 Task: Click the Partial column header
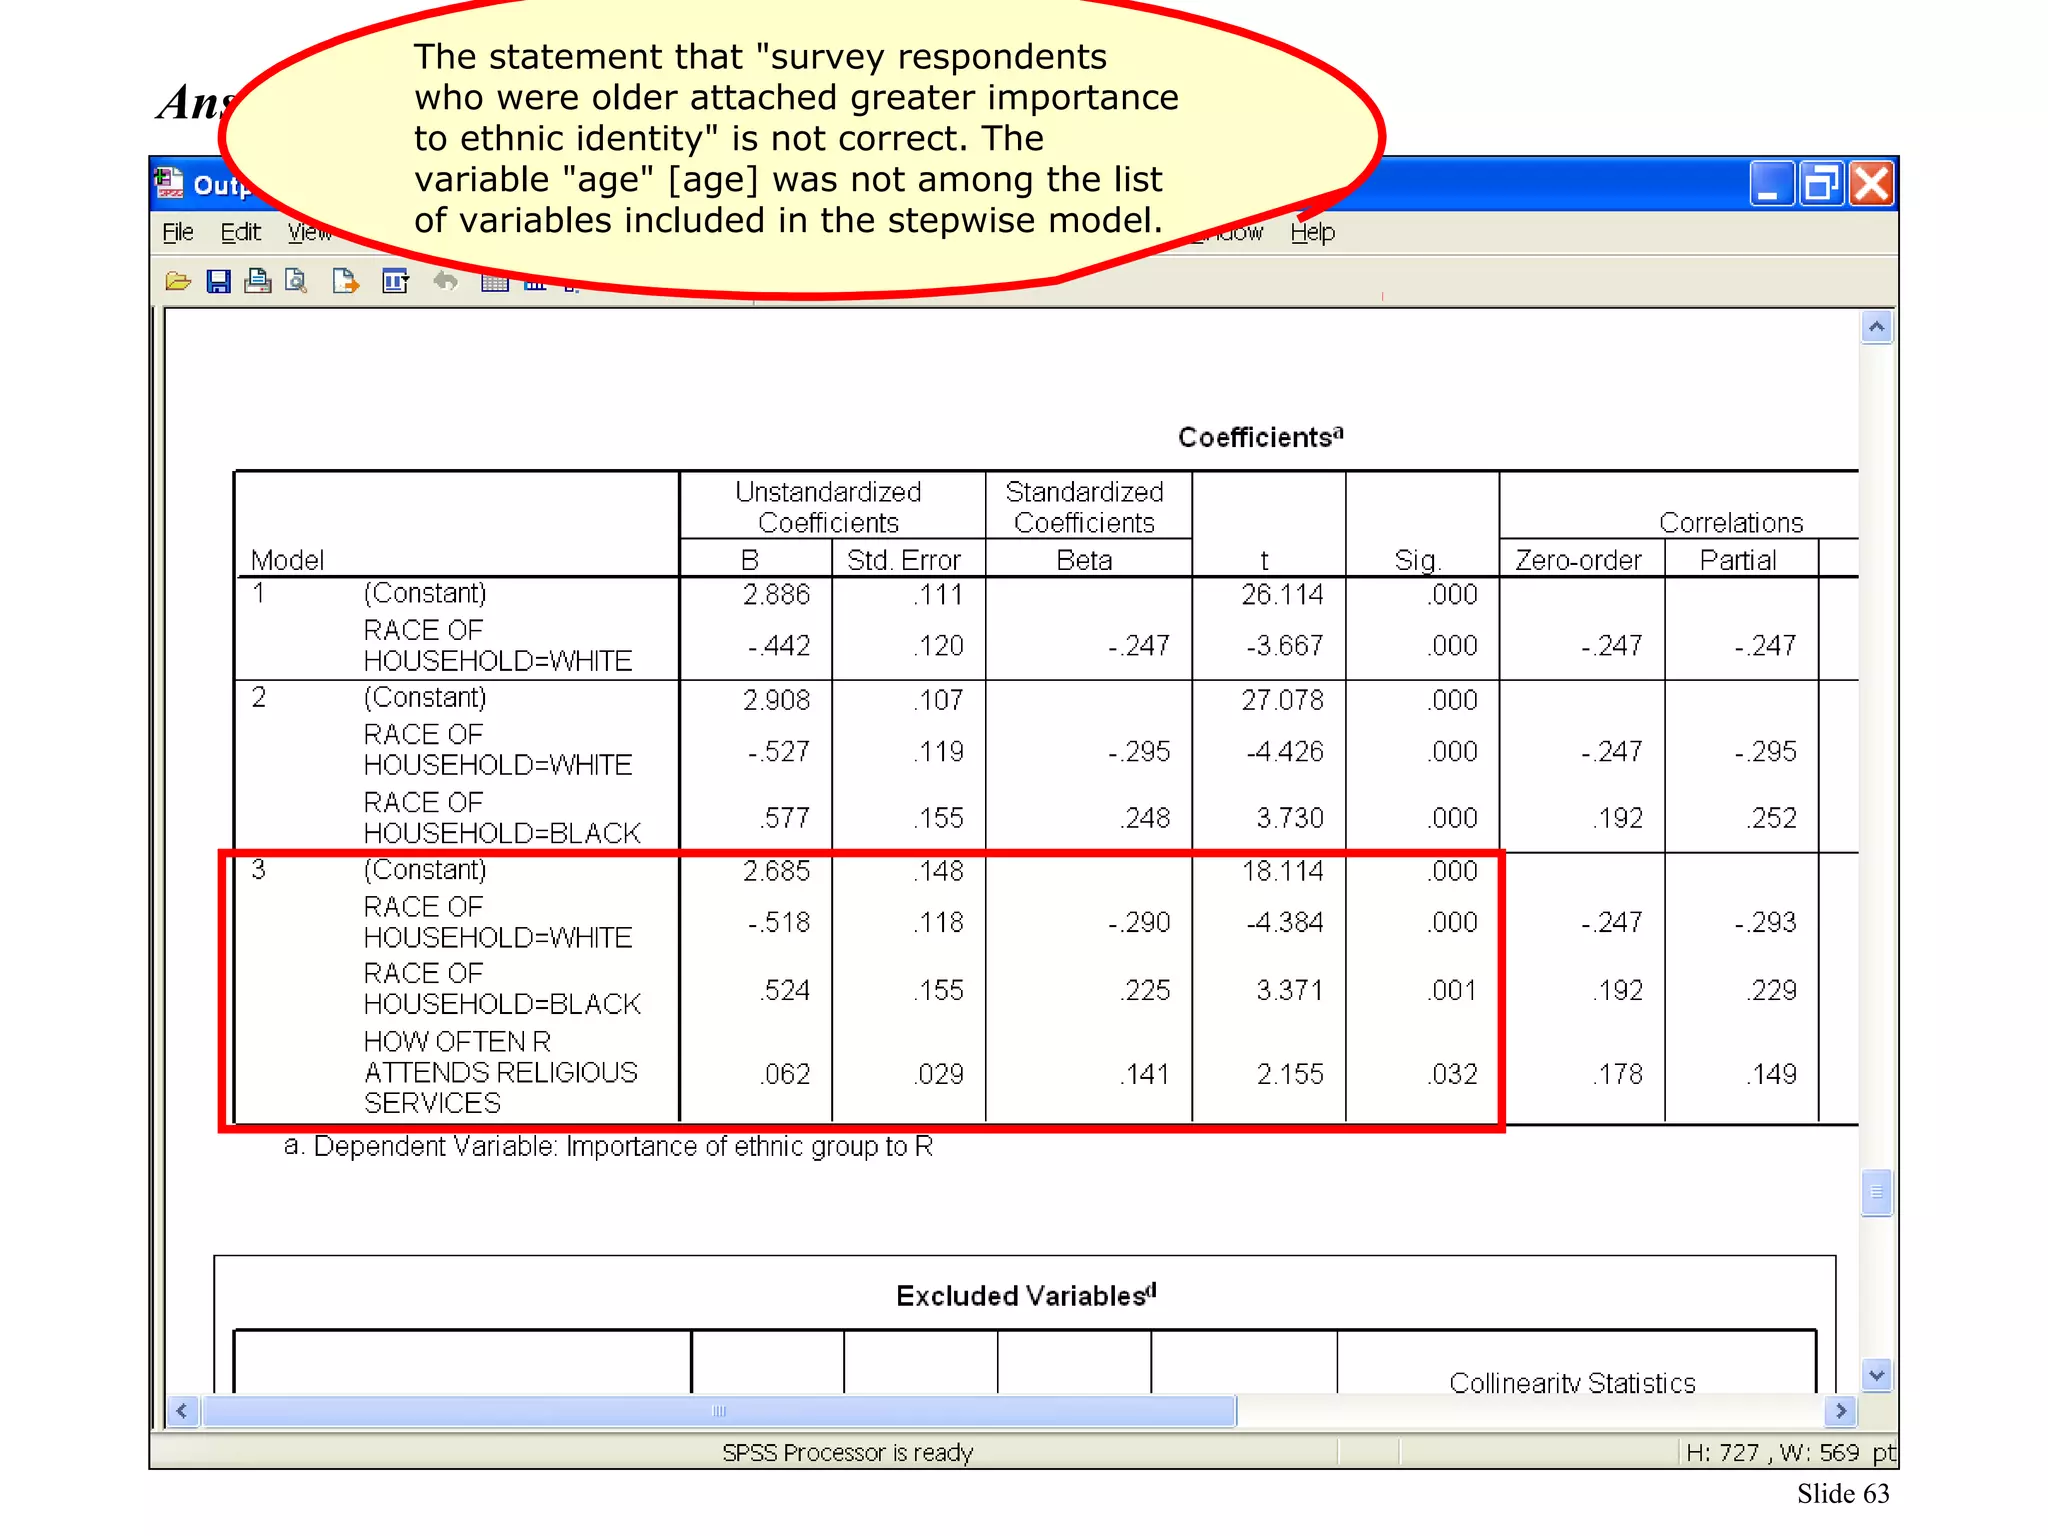pyautogui.click(x=1738, y=560)
